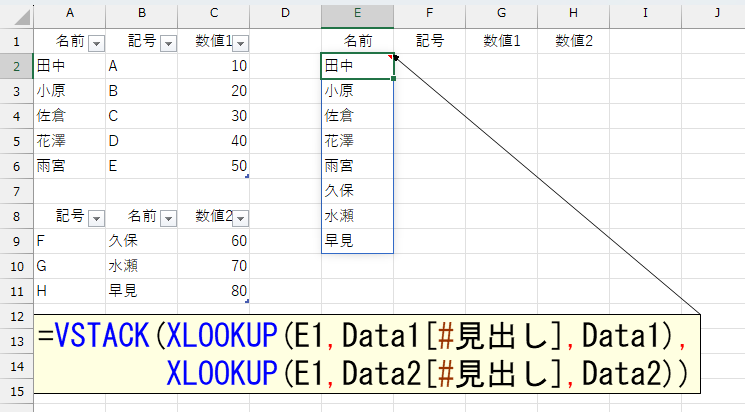Select column A header
The width and height of the screenshot is (745, 412).
[x=70, y=13]
